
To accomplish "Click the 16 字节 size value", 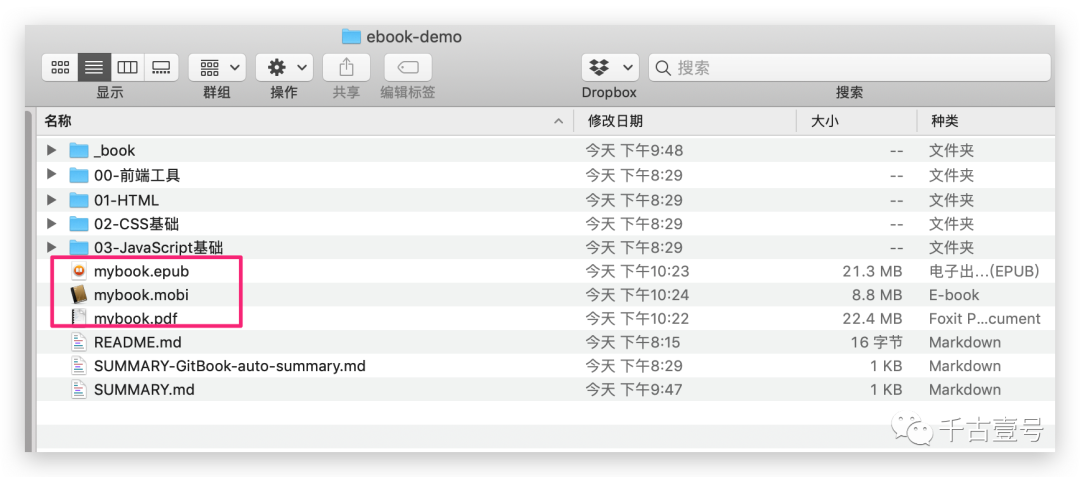I will click(x=877, y=342).
